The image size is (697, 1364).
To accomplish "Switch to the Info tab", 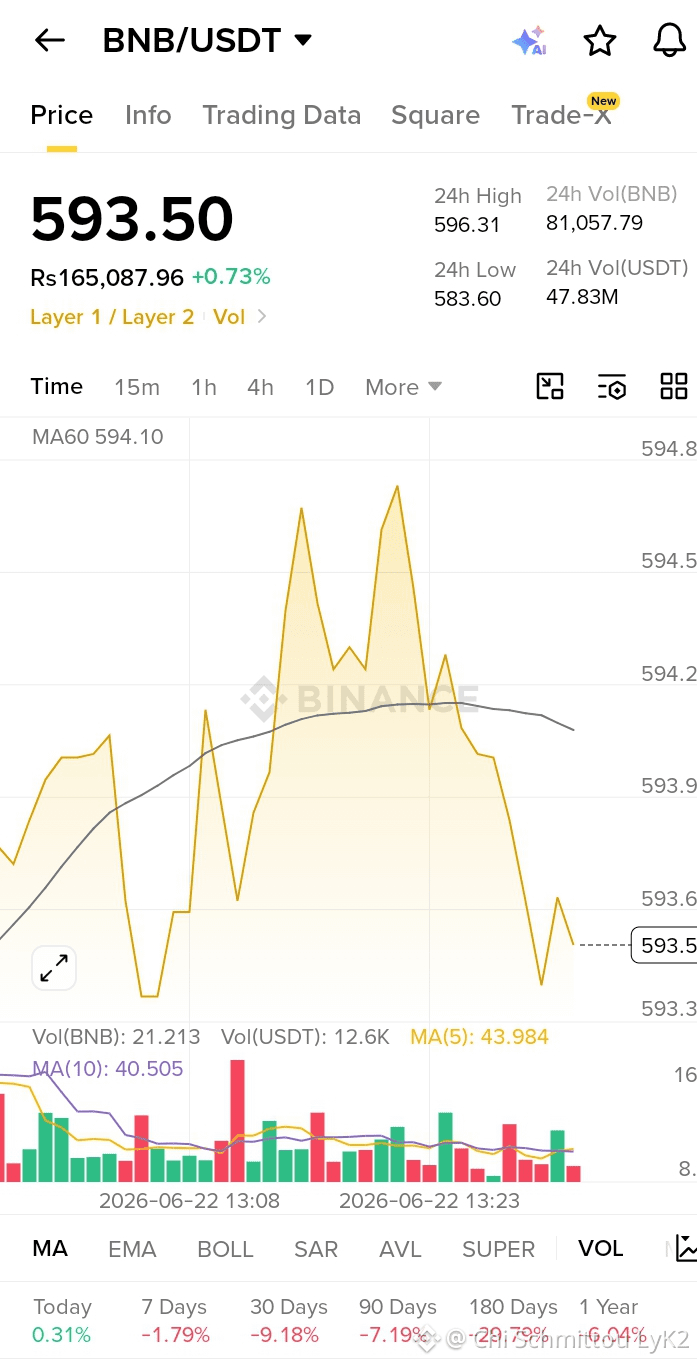I will 148,115.
